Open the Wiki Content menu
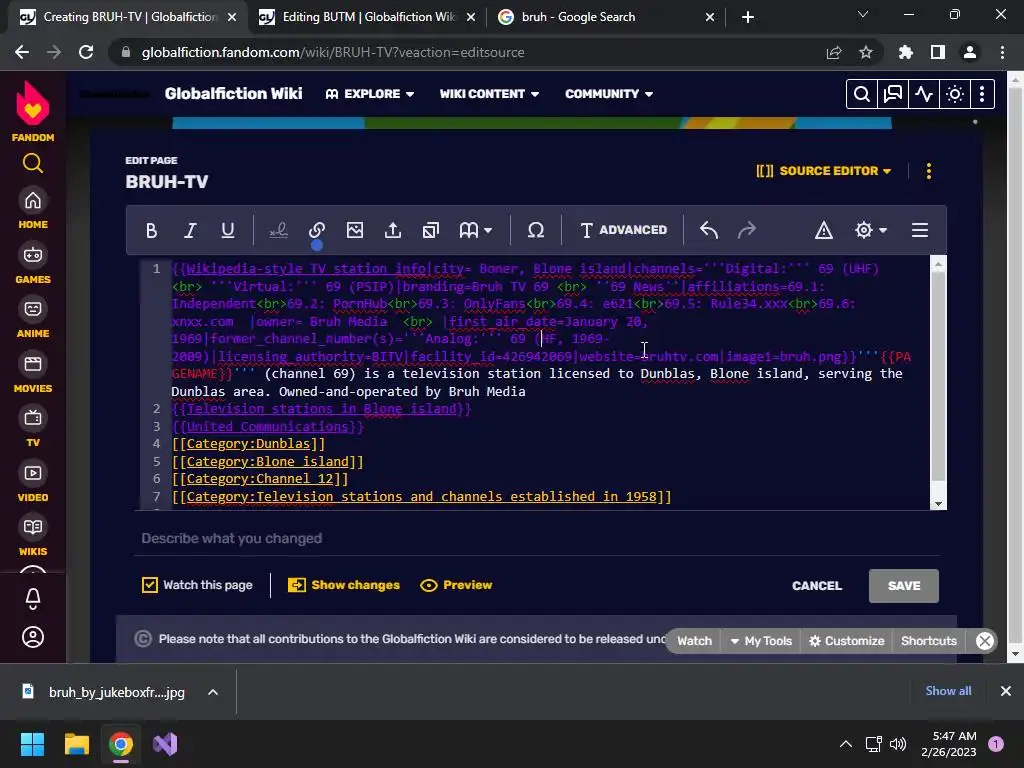 coord(489,94)
